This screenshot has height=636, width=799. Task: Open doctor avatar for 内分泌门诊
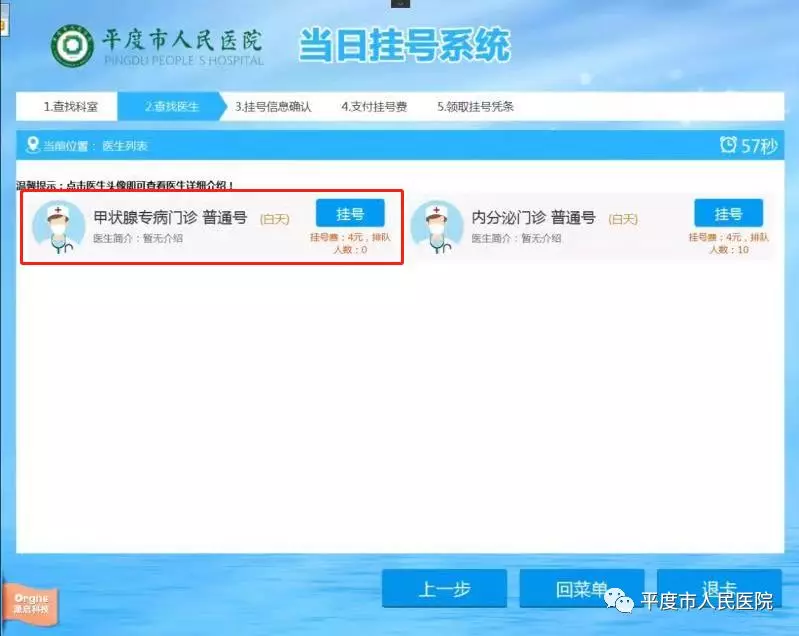pyautogui.click(x=436, y=228)
